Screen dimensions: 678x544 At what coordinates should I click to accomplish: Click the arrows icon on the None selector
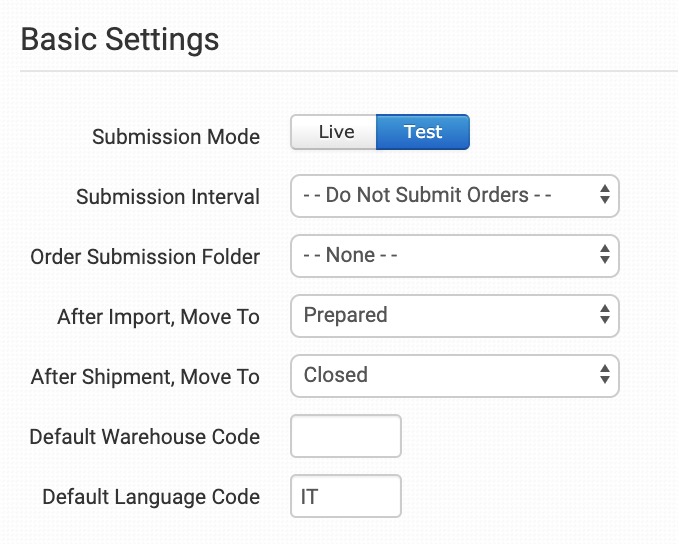604,256
